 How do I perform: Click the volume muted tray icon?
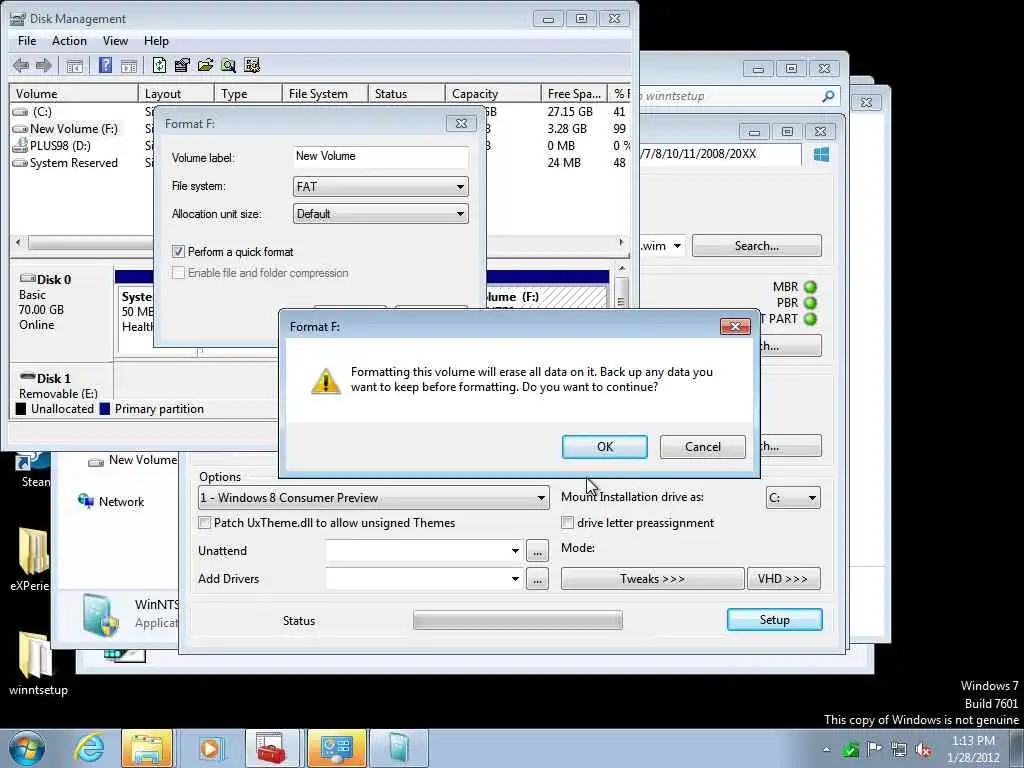pyautogui.click(x=923, y=749)
